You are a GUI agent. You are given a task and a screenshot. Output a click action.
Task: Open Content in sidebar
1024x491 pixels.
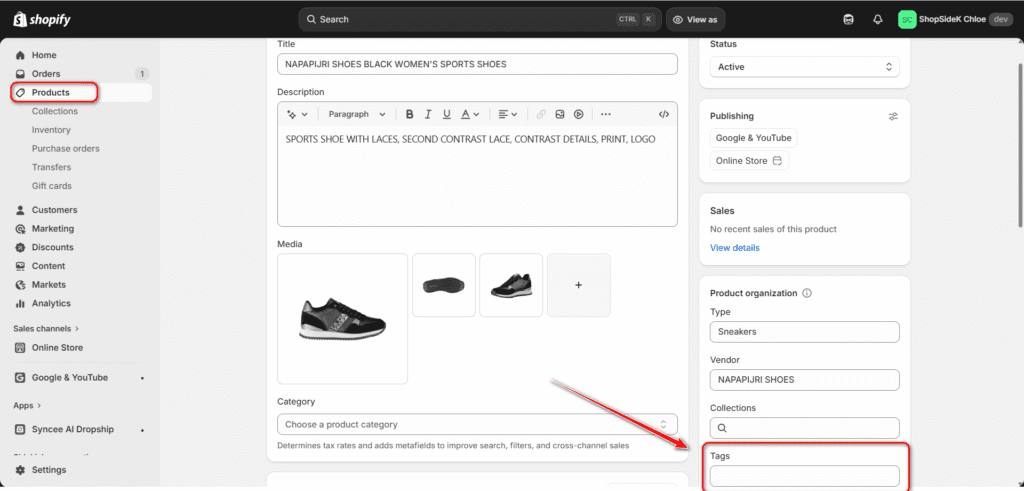[48, 266]
